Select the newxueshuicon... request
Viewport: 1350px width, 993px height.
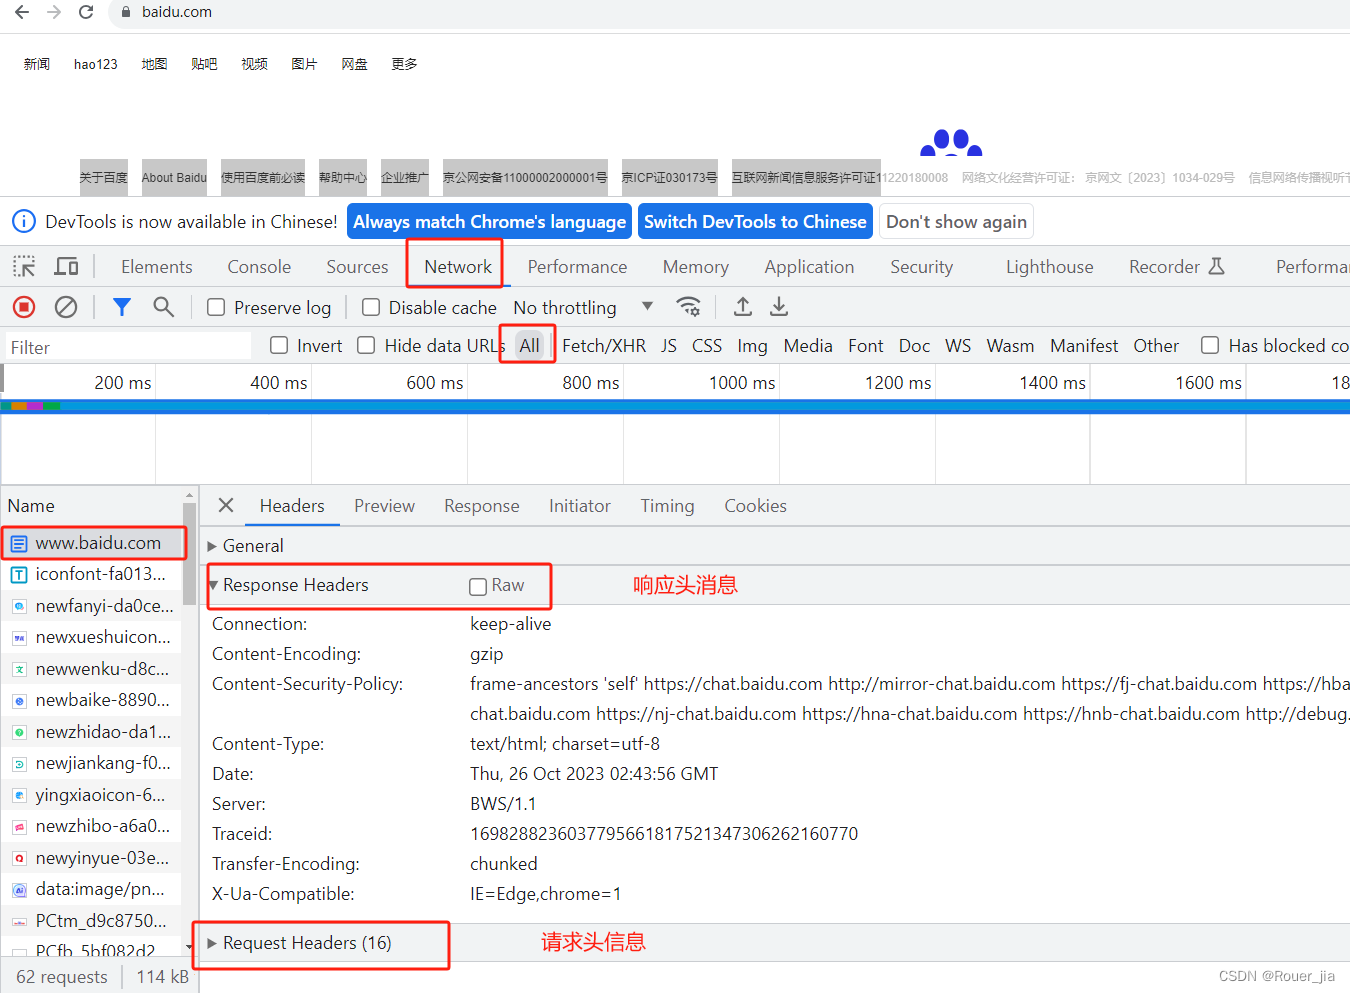coord(92,637)
